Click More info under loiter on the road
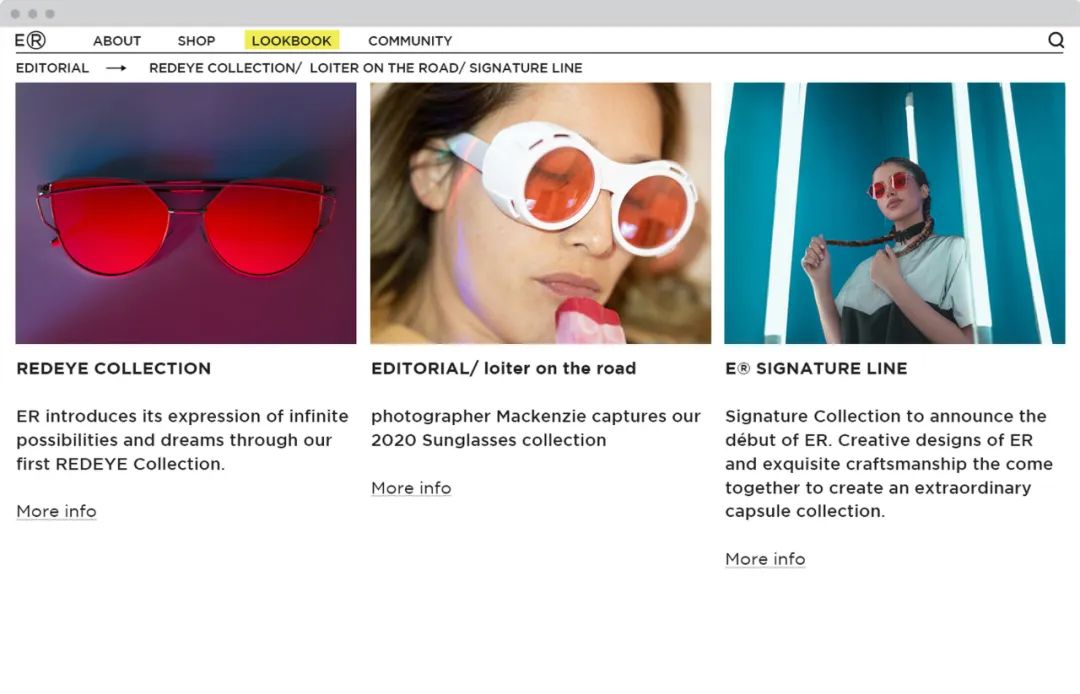The width and height of the screenshot is (1080, 694). (411, 488)
